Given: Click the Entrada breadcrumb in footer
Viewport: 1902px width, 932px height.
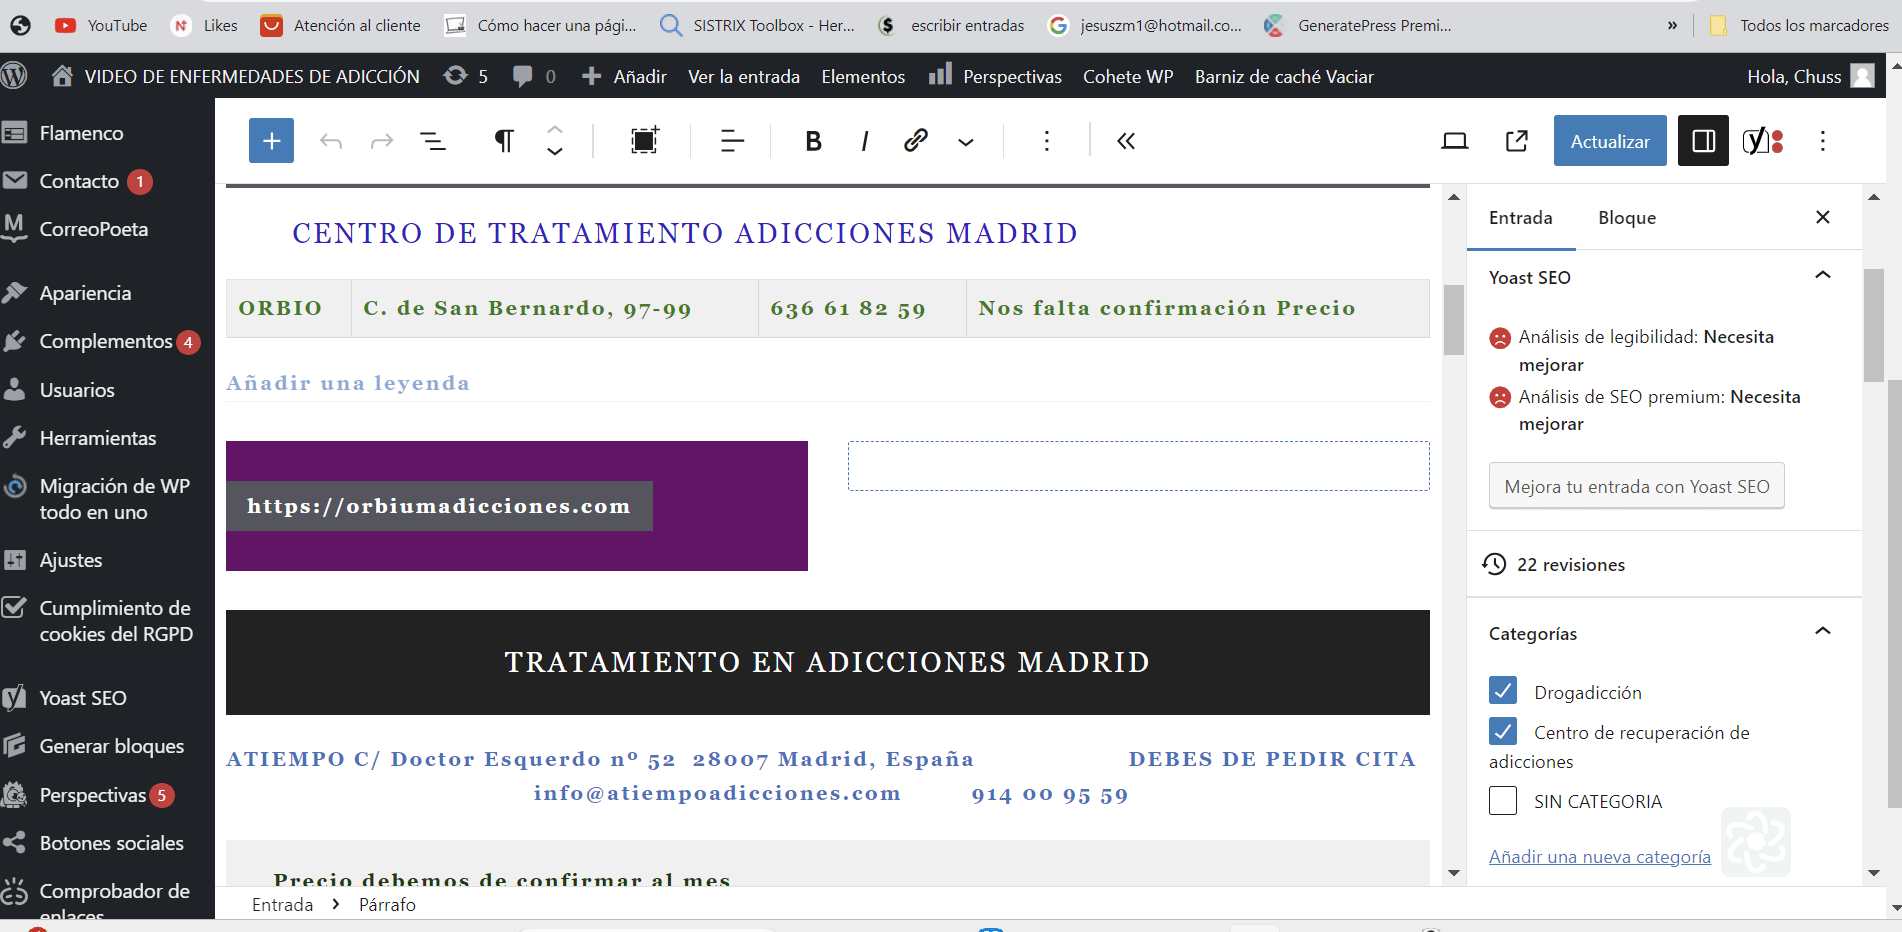Looking at the screenshot, I should 283,904.
